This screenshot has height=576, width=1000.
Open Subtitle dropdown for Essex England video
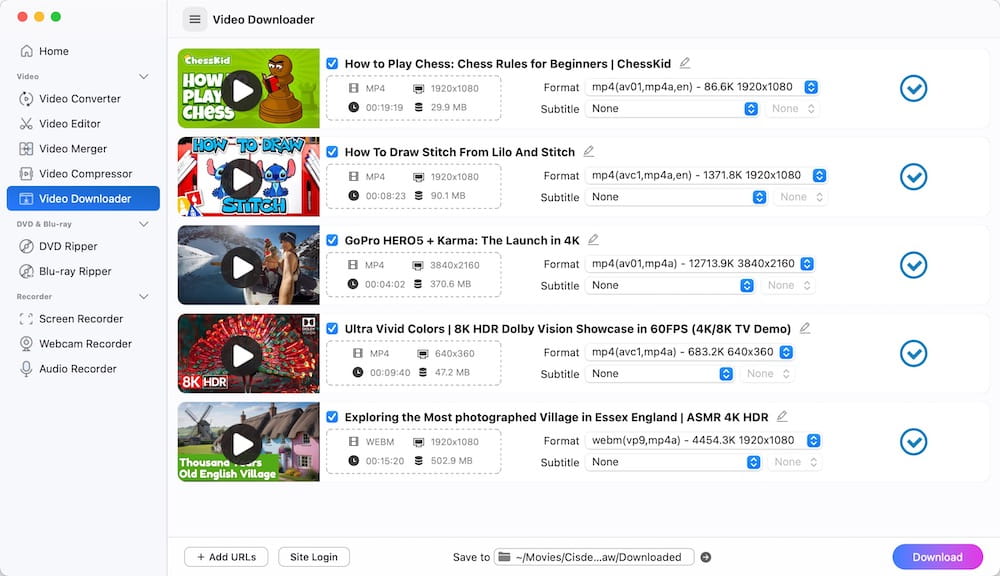(673, 462)
